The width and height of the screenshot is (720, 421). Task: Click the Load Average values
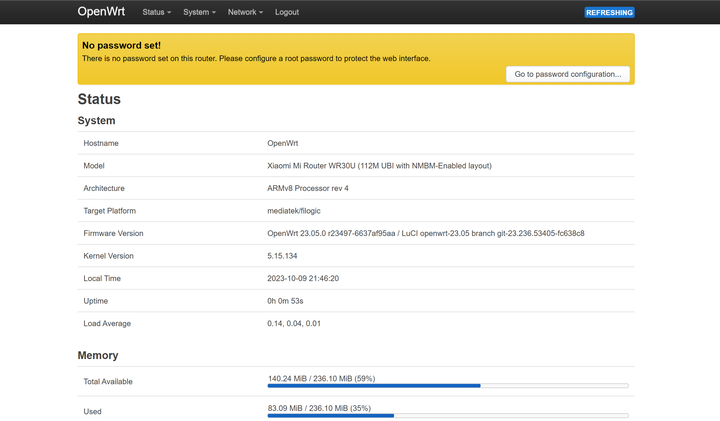click(295, 323)
